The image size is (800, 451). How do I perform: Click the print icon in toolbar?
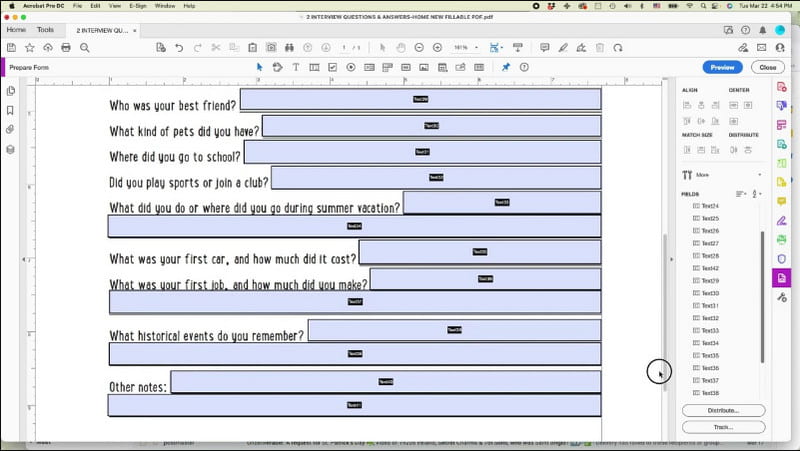[66, 47]
